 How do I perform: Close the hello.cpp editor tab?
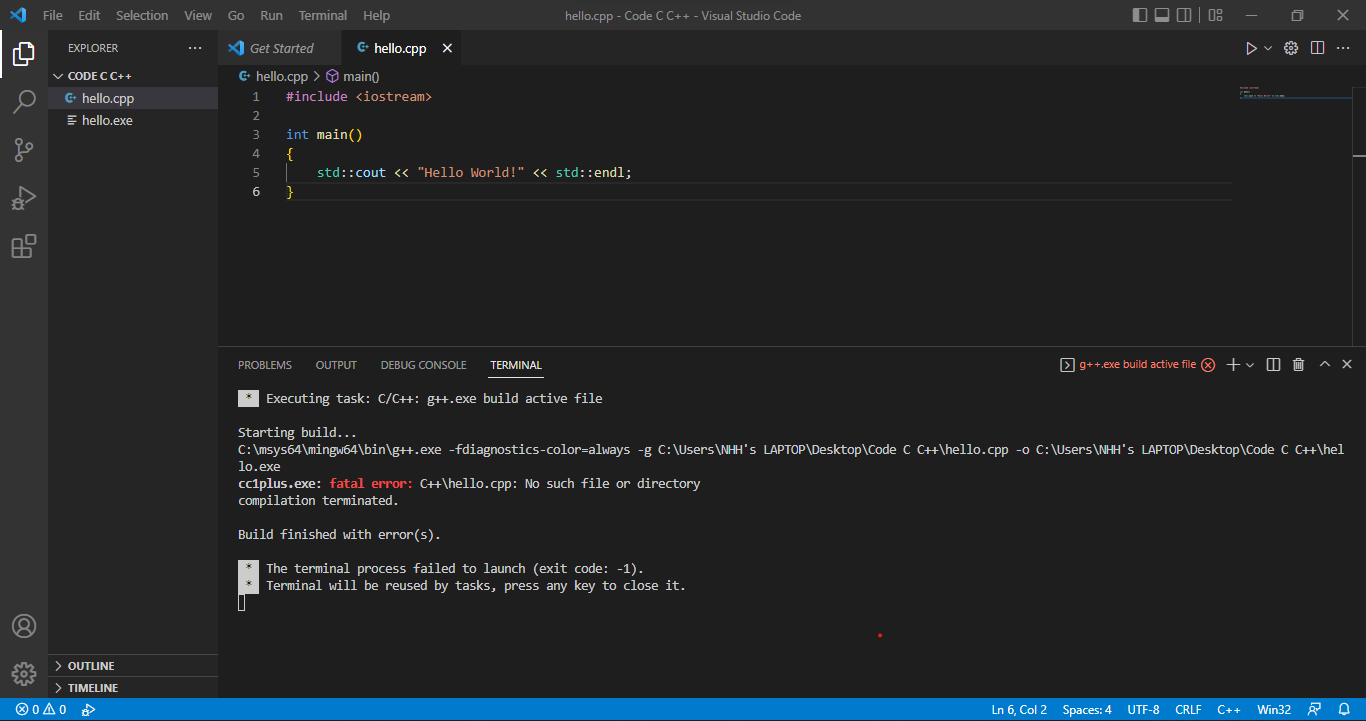pyautogui.click(x=447, y=48)
